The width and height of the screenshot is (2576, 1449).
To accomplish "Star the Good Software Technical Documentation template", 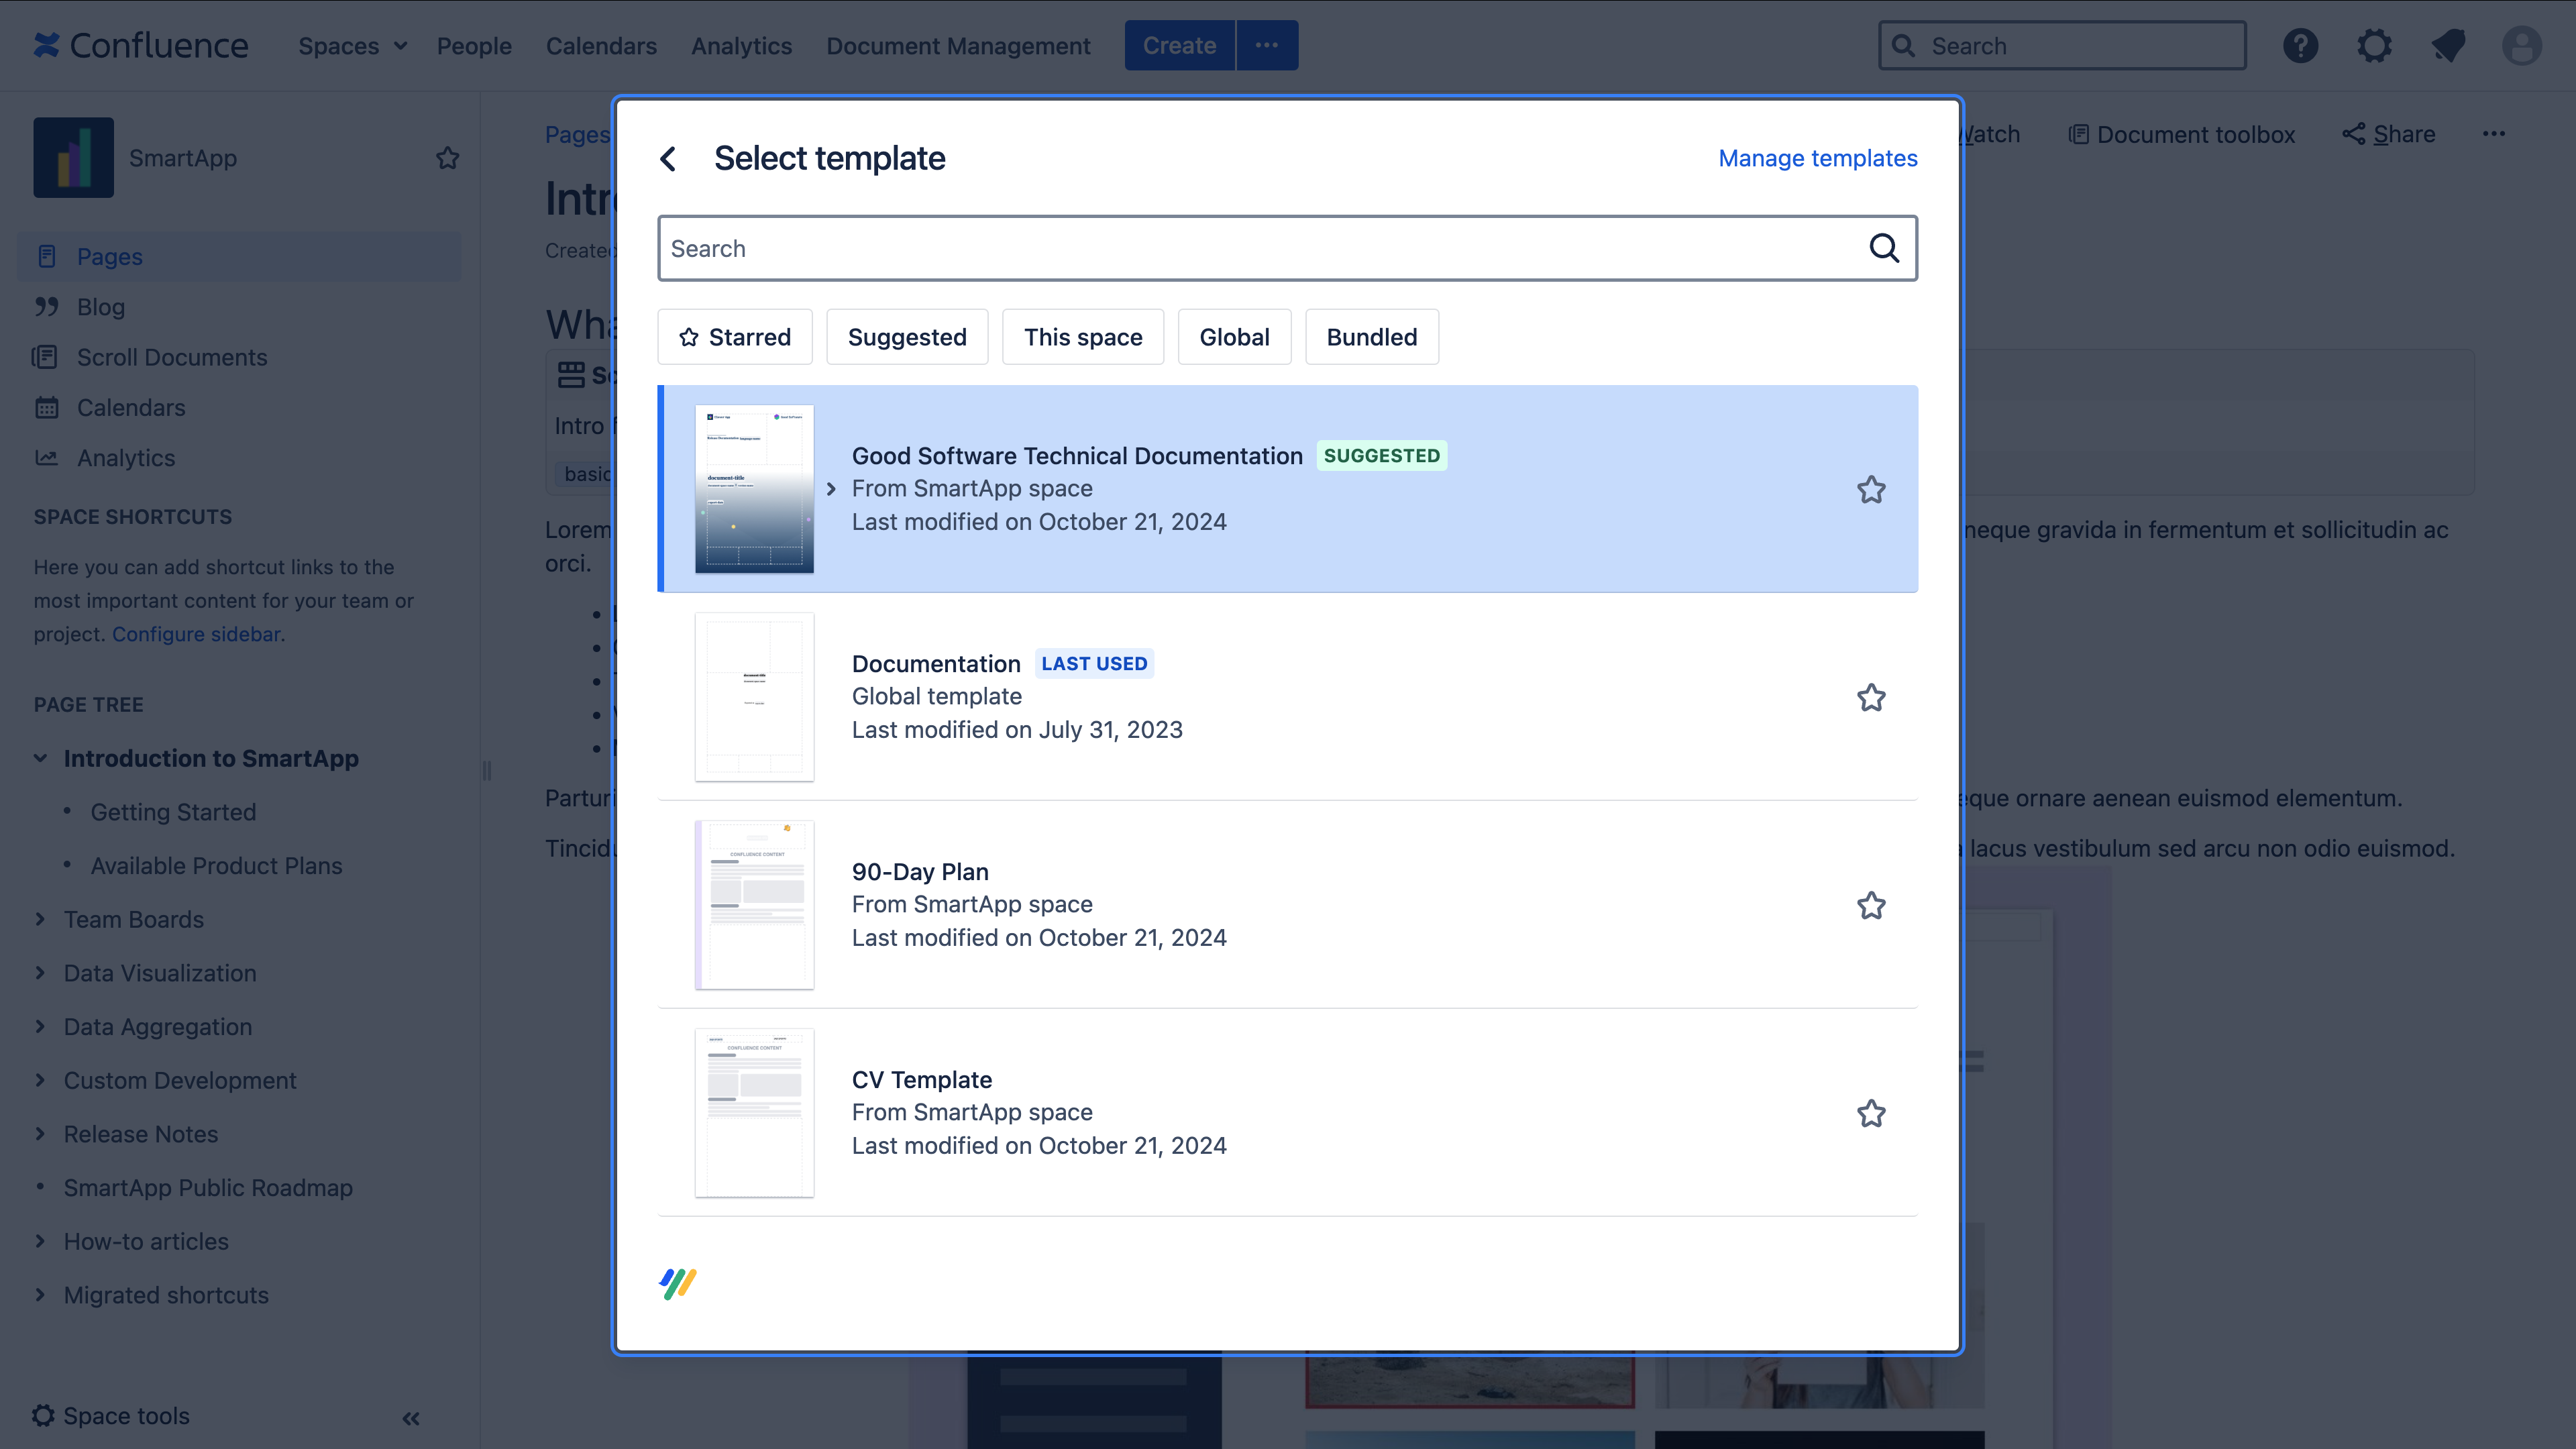I will (x=1871, y=490).
